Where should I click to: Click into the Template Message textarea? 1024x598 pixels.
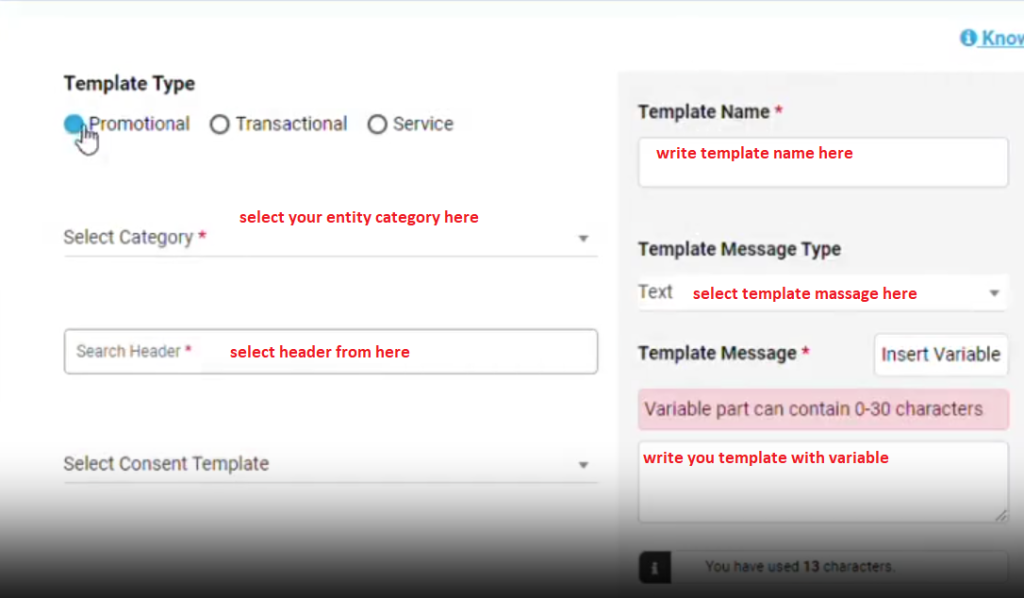point(823,482)
